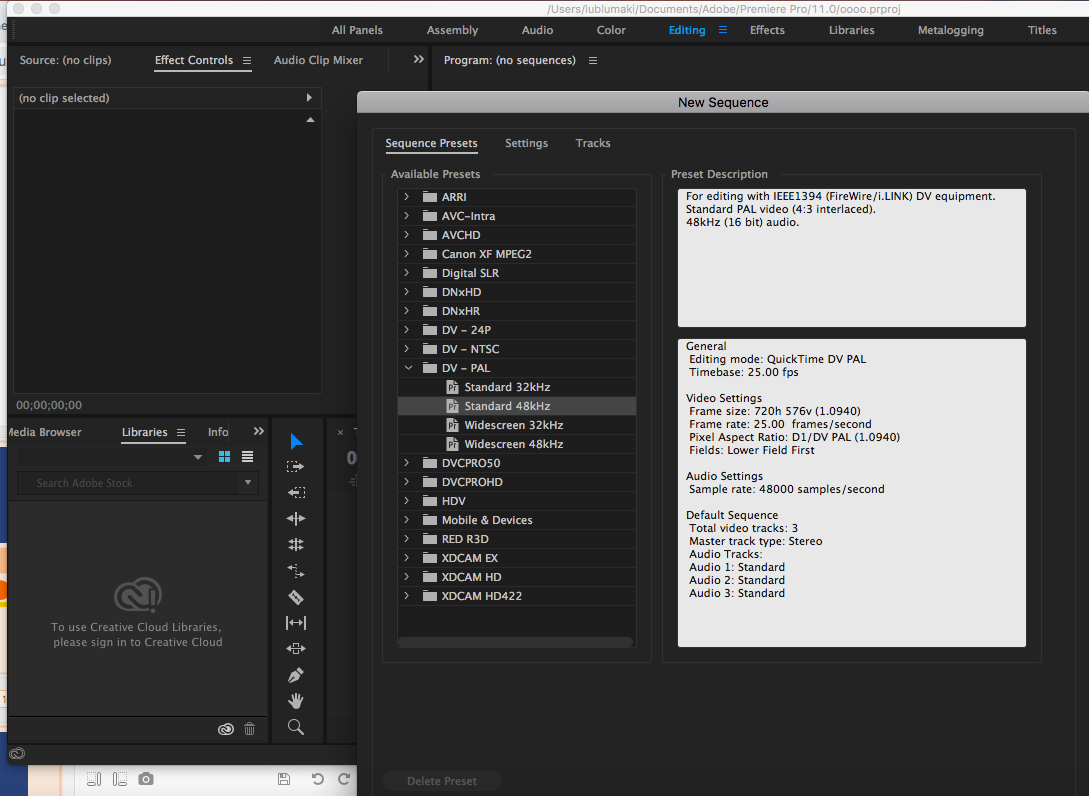
Task: Select the Rate Stretch tool
Action: tap(296, 571)
